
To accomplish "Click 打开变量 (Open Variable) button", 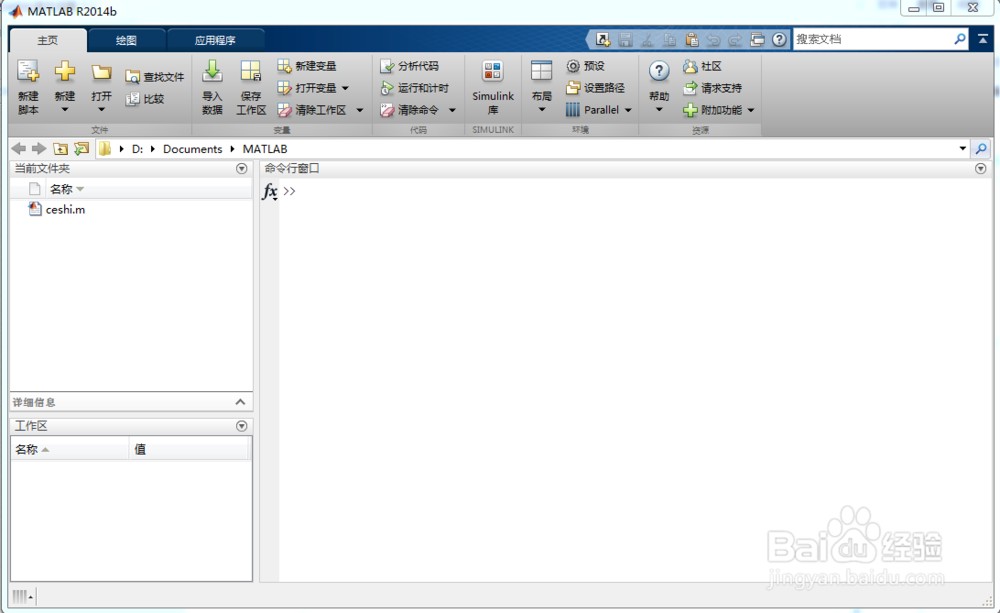I will 307,88.
